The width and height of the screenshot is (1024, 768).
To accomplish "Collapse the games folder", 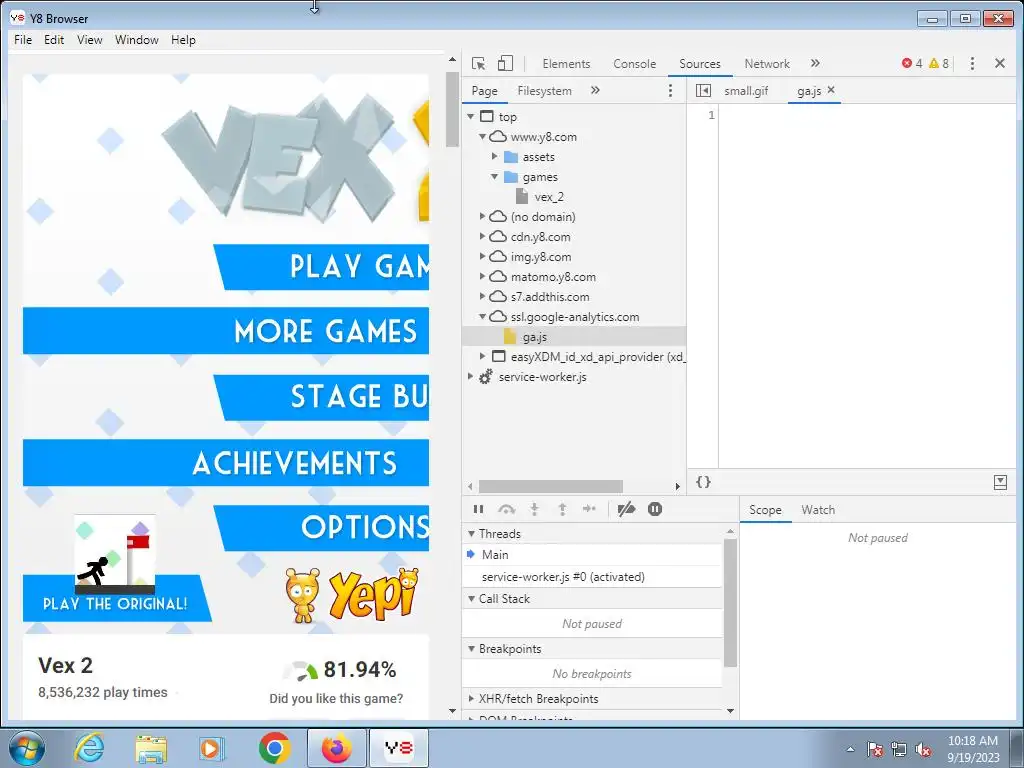I will [494, 176].
